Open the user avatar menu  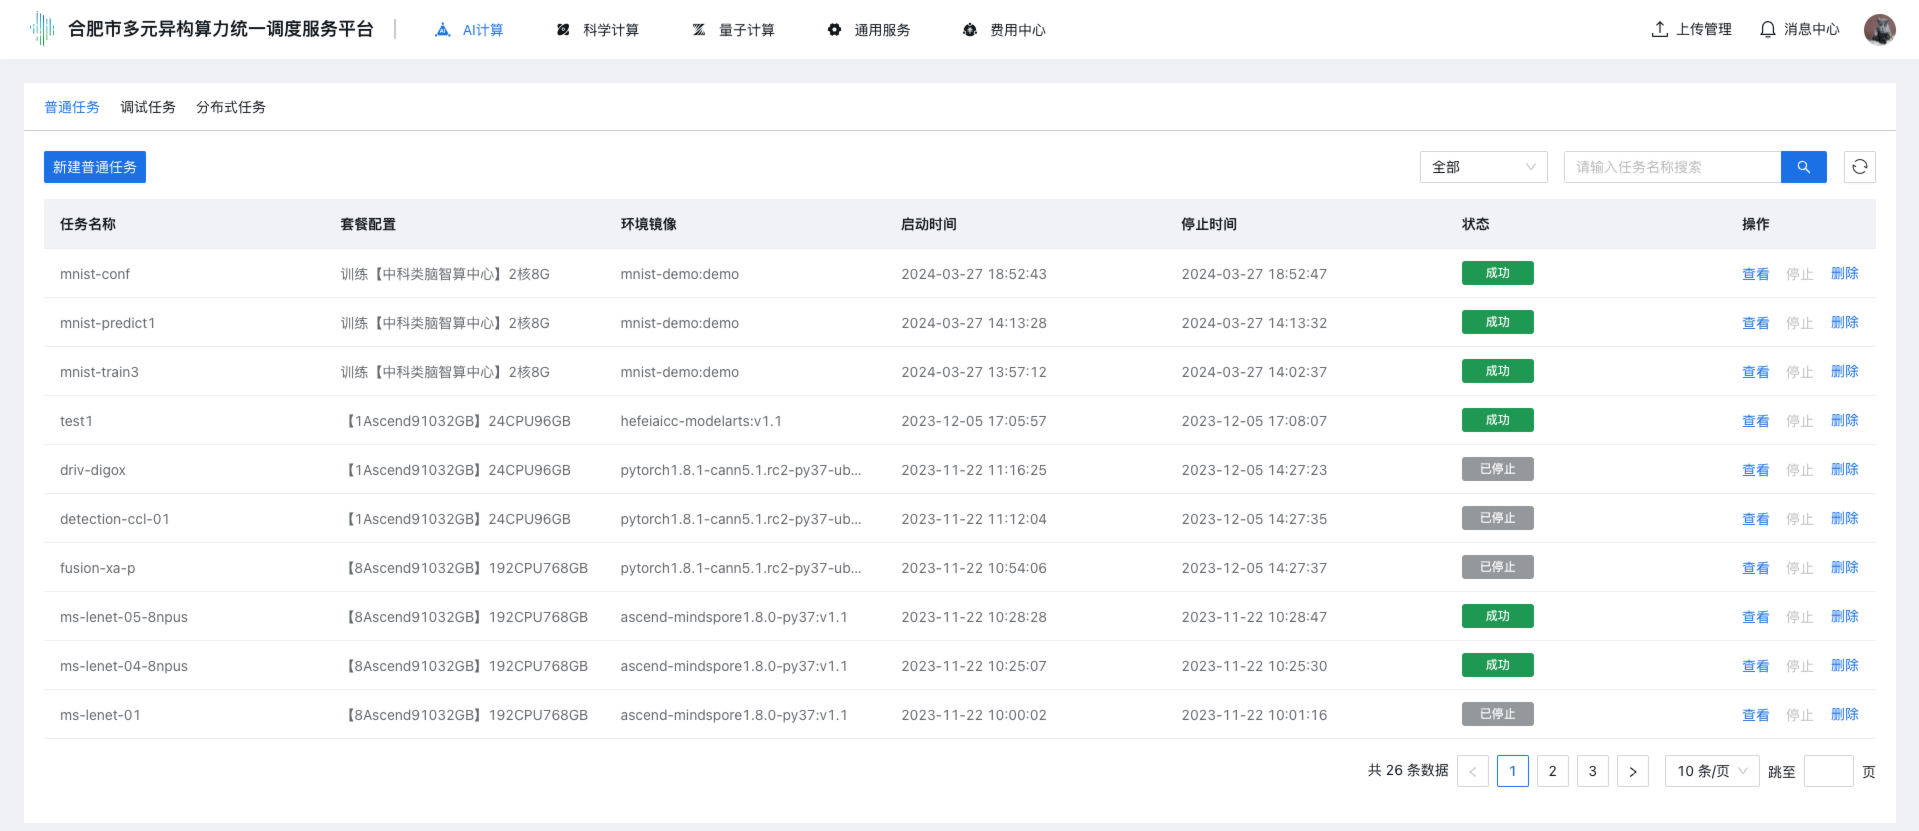1879,29
